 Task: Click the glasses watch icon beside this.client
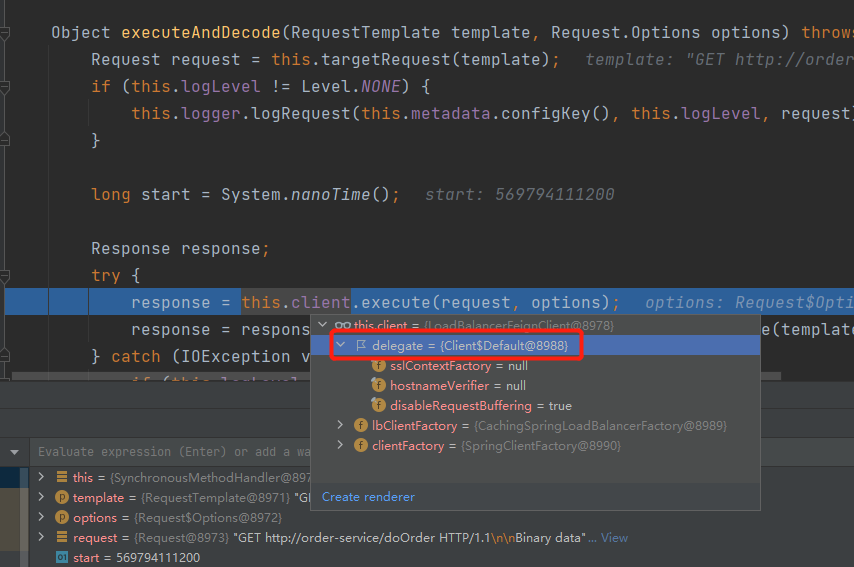(342, 325)
